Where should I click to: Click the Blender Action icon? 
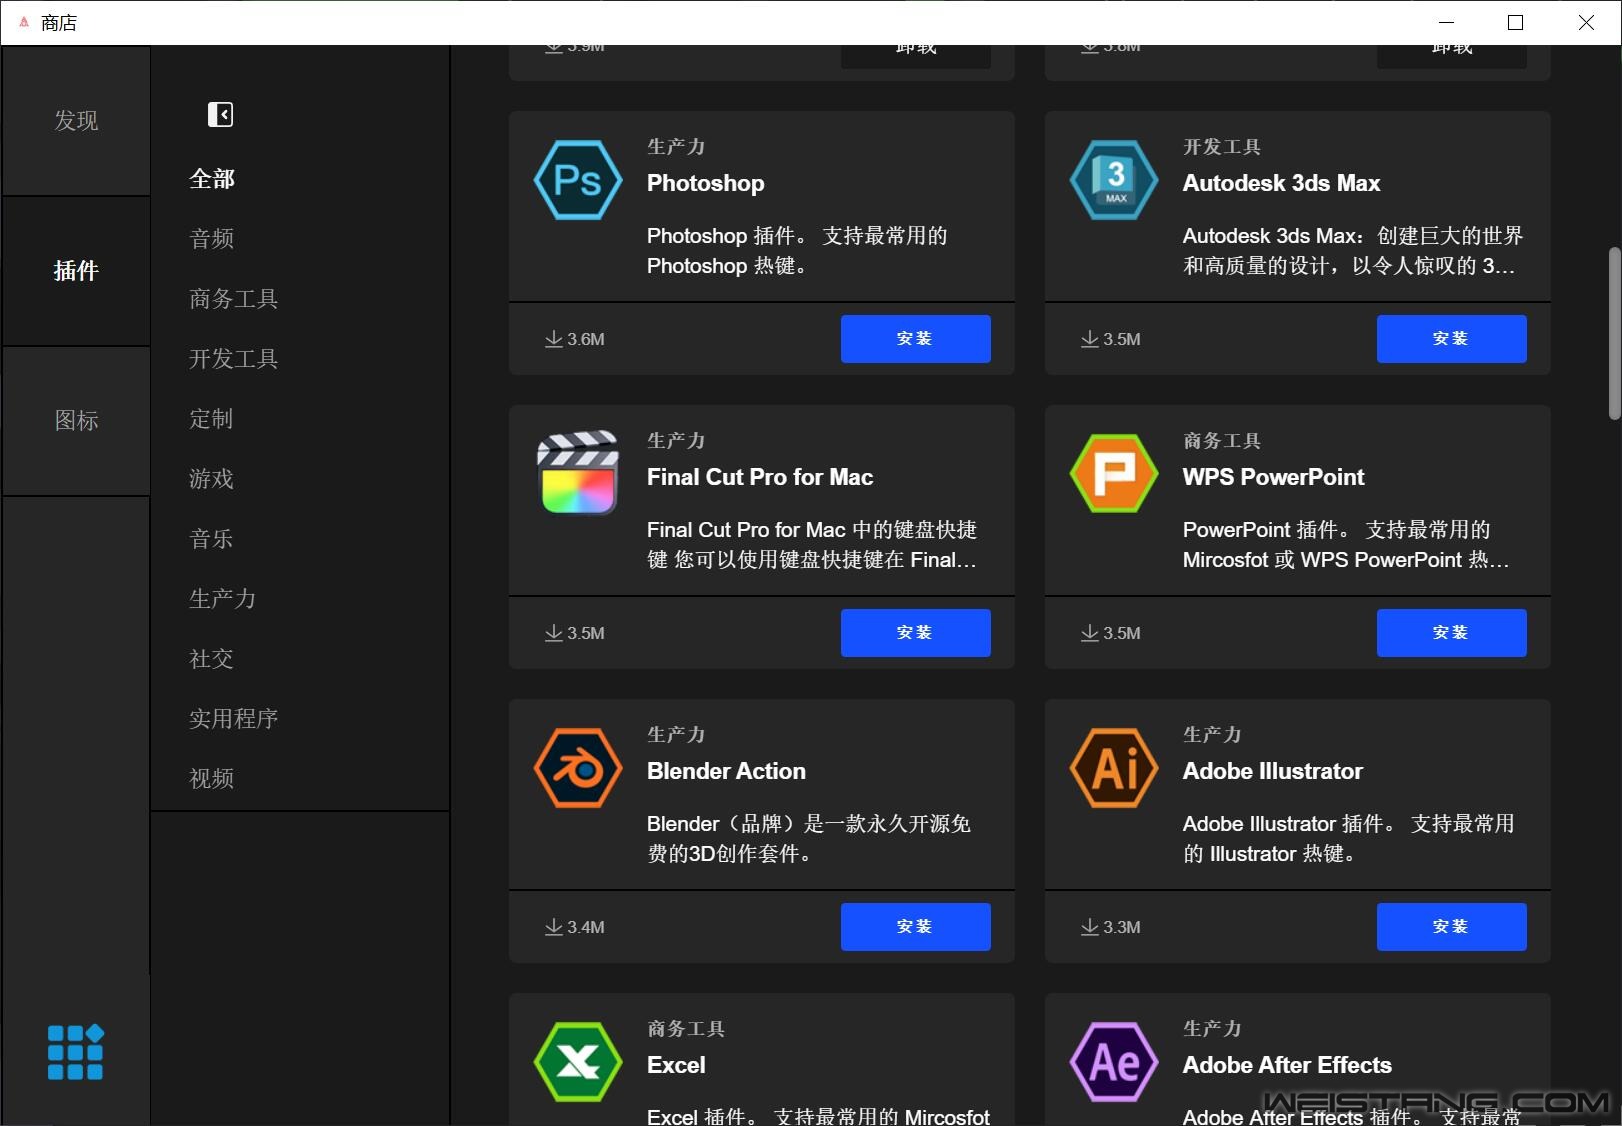pyautogui.click(x=578, y=768)
